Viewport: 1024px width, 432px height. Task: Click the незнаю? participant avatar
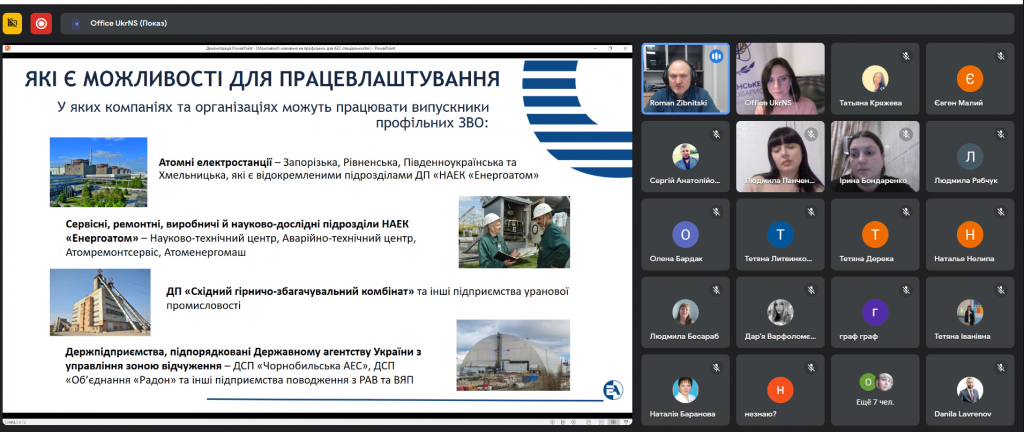coord(780,390)
